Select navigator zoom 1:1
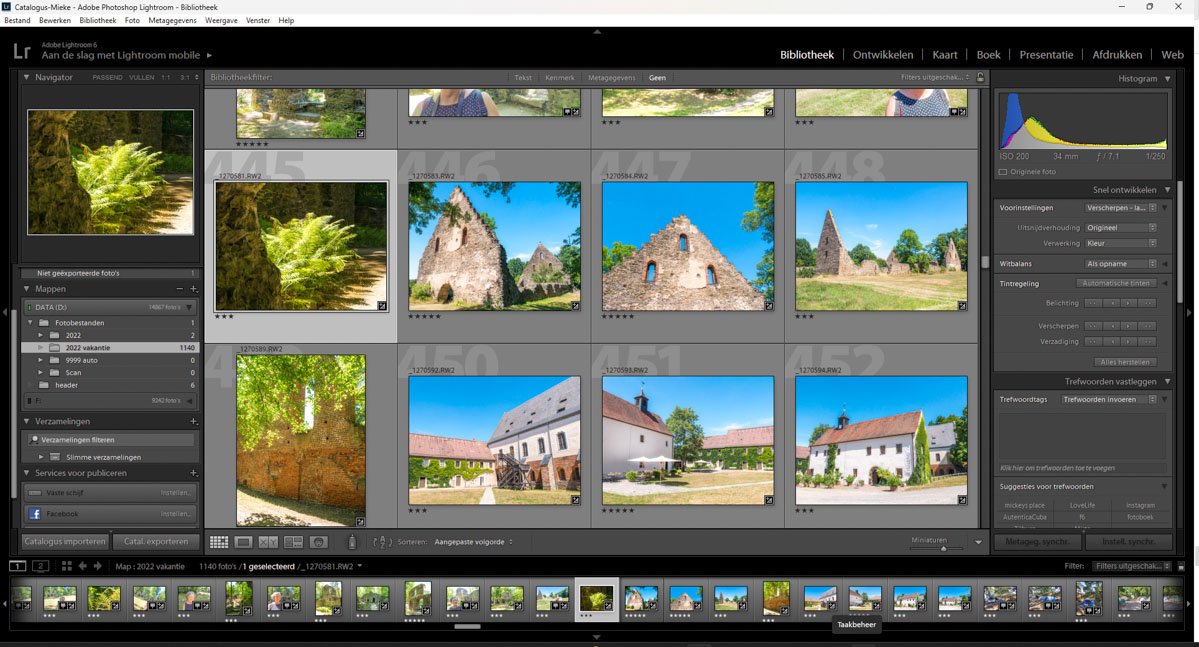 click(x=166, y=77)
